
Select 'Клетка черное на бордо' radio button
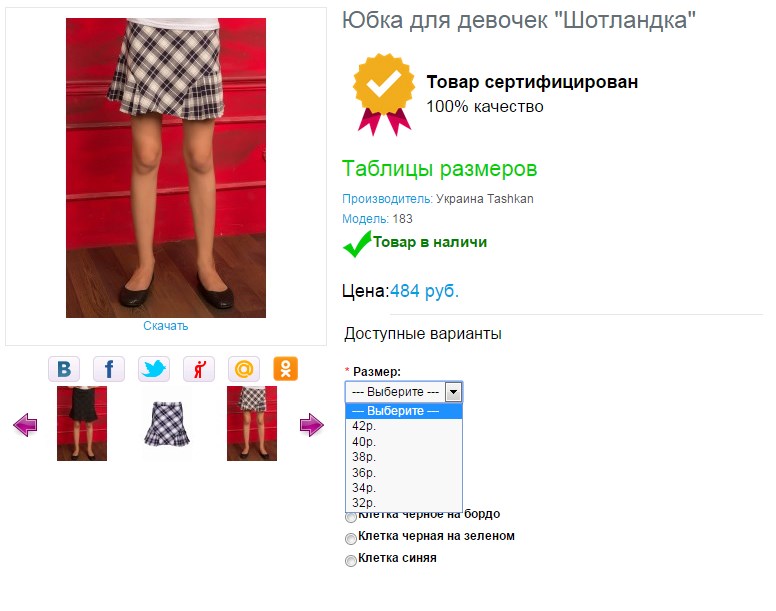tap(351, 517)
